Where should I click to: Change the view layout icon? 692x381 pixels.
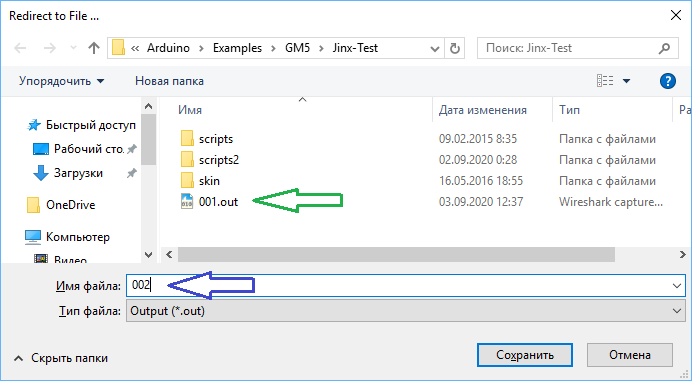[605, 81]
